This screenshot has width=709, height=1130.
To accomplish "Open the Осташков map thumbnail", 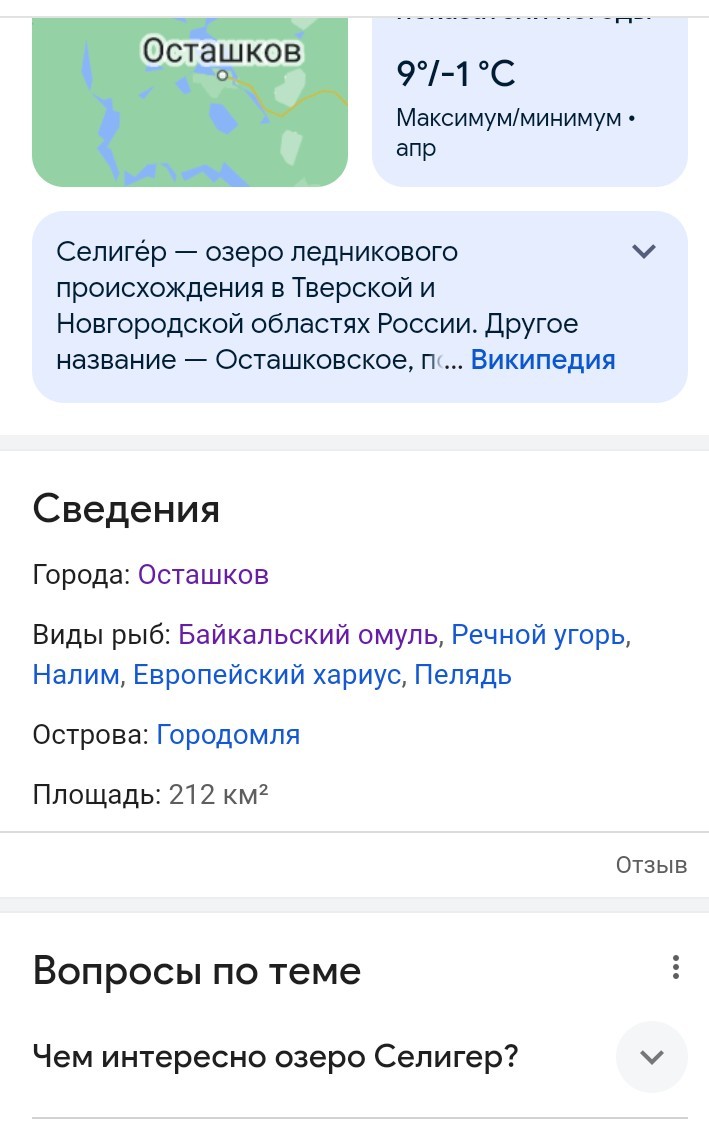I will tap(190, 102).
